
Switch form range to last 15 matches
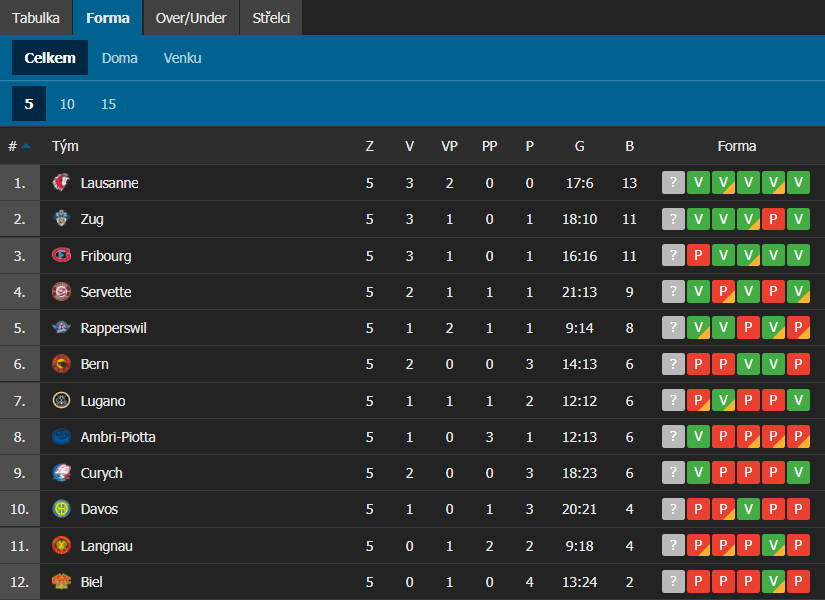tap(108, 104)
